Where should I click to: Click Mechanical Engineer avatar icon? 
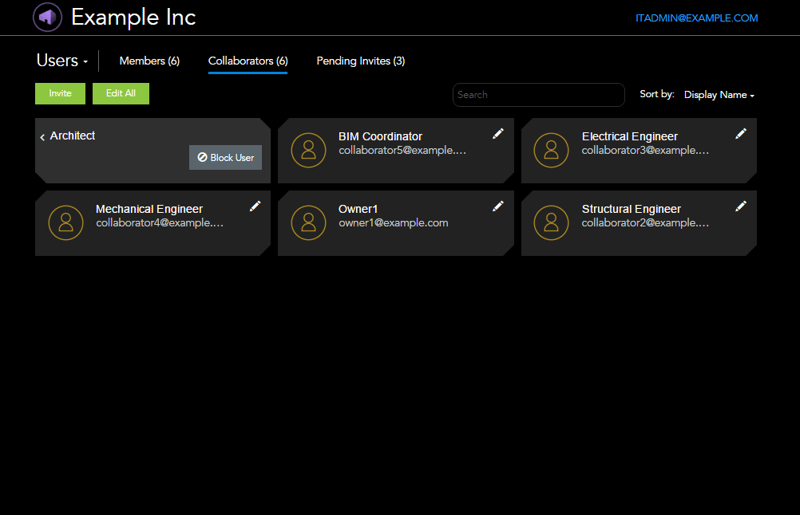click(65, 223)
